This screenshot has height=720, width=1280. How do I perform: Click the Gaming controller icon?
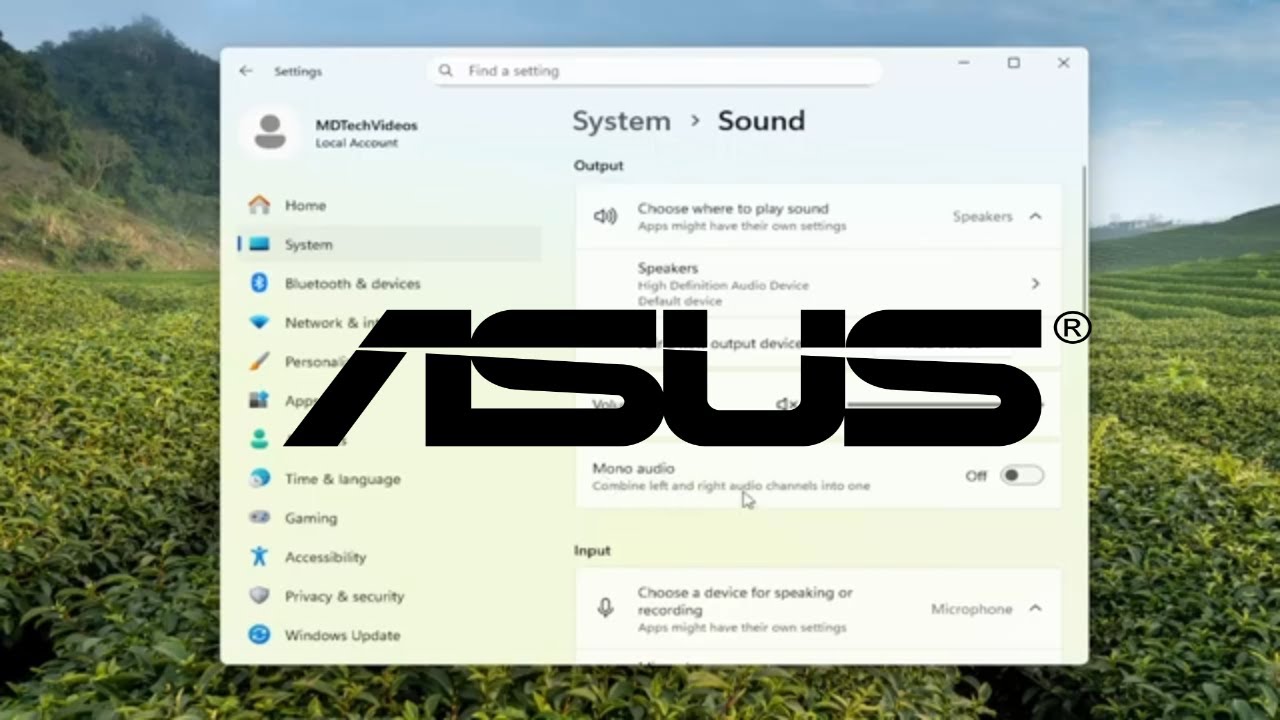pyautogui.click(x=259, y=517)
